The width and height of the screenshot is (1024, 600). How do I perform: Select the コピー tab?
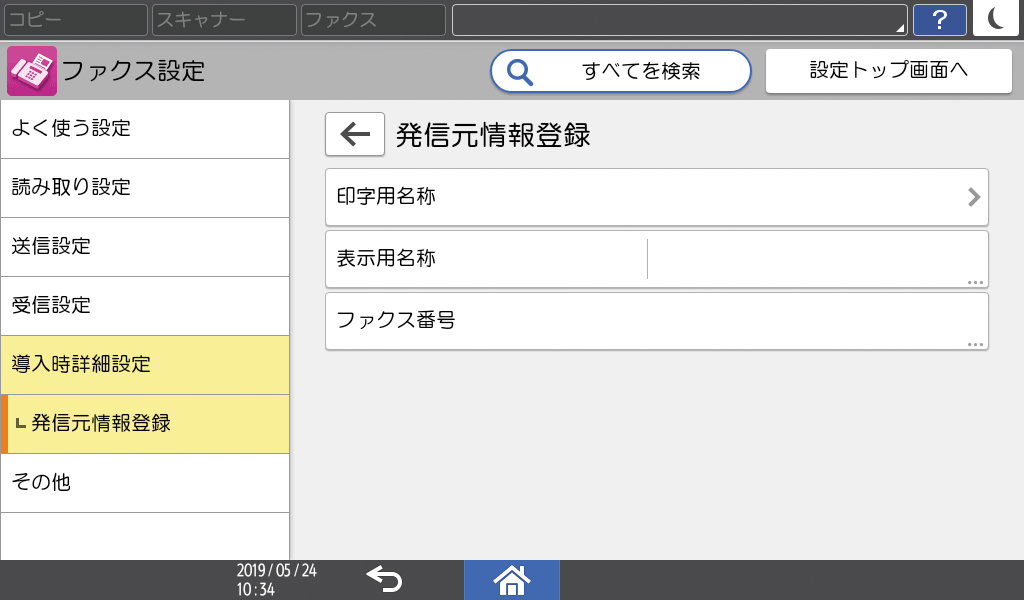coord(75,19)
